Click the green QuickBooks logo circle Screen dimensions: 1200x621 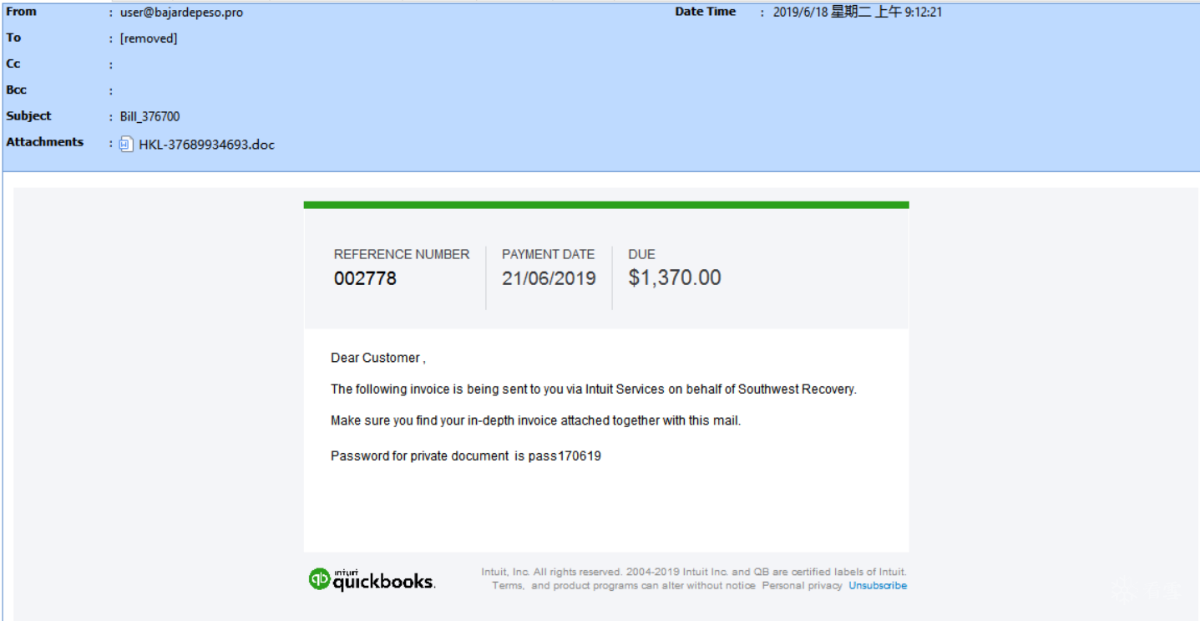pyautogui.click(x=319, y=579)
